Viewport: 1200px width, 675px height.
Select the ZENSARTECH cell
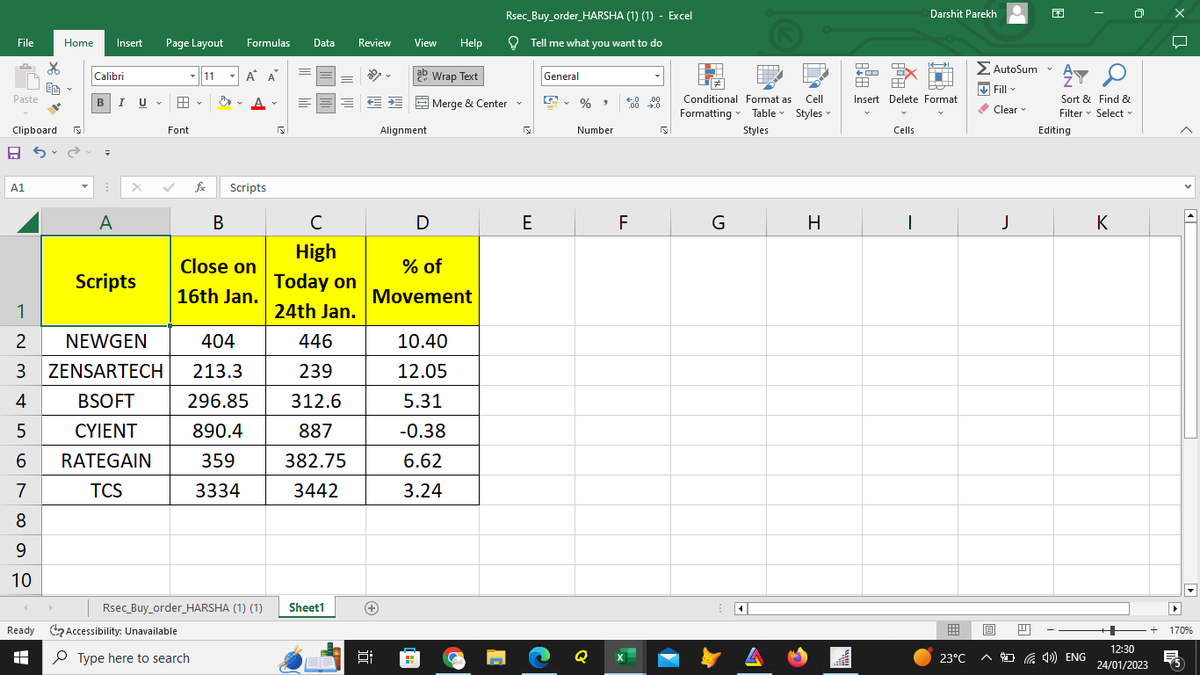coord(106,371)
